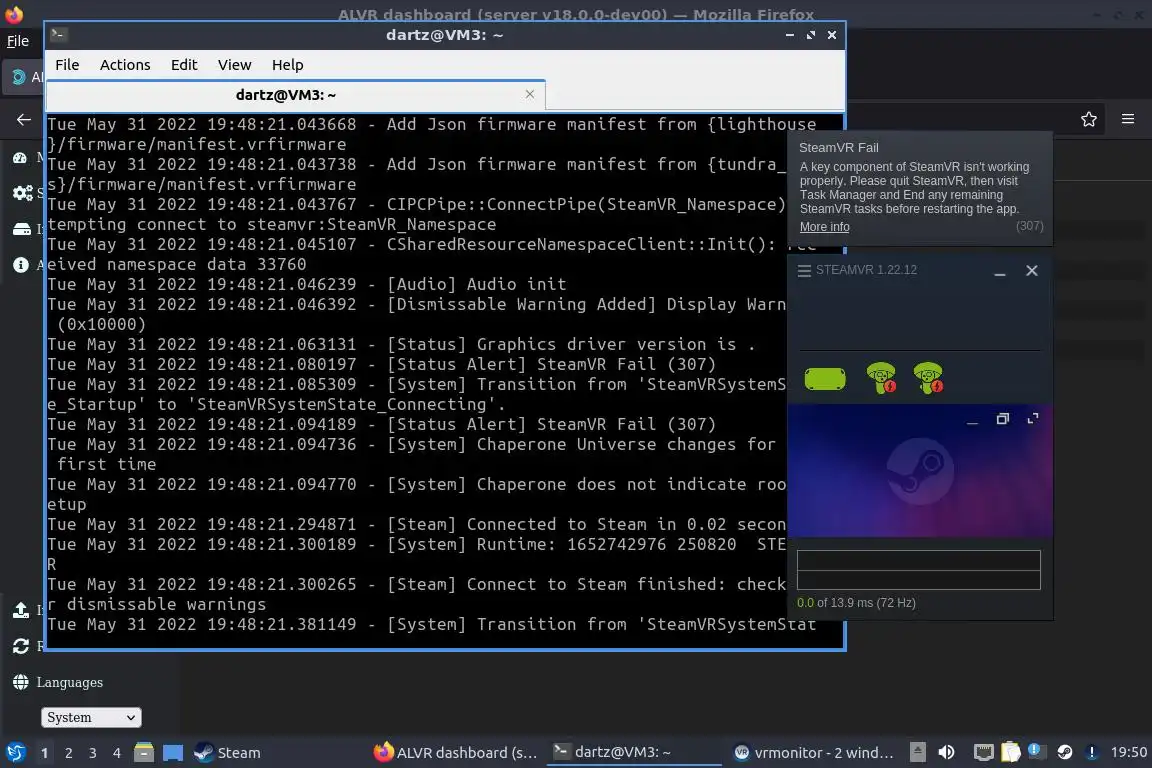Open the ALVR dashboard gauge (monitor) icon
Image resolution: width=1152 pixels, height=768 pixels.
(20, 157)
